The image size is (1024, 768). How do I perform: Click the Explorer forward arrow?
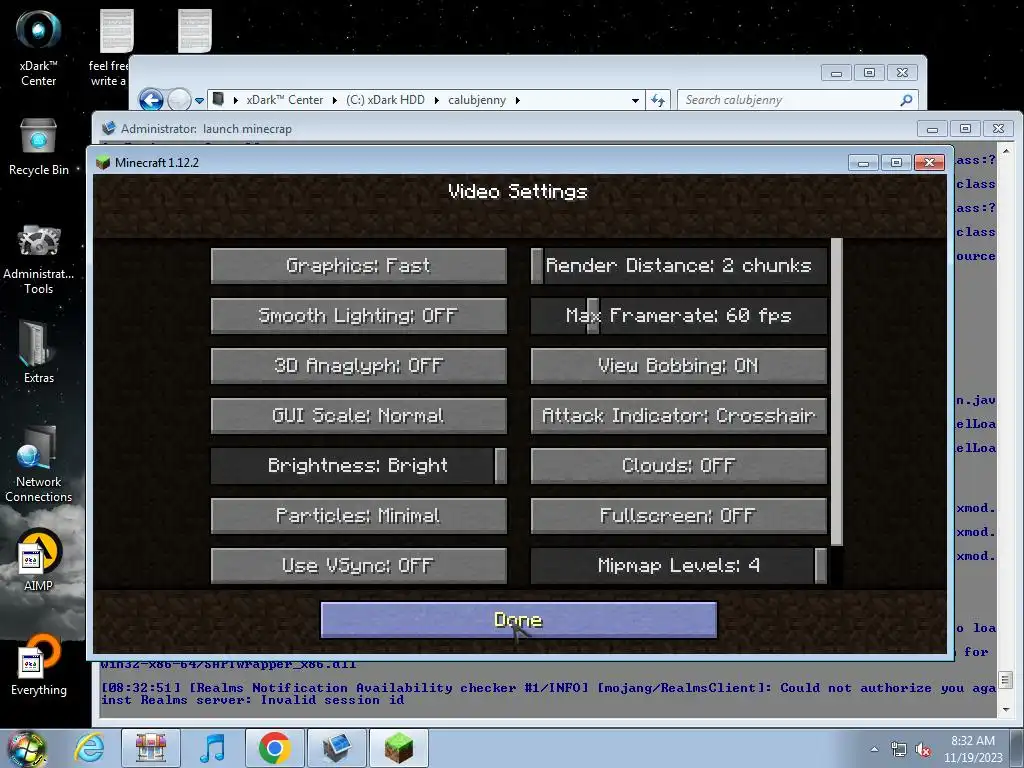[179, 100]
